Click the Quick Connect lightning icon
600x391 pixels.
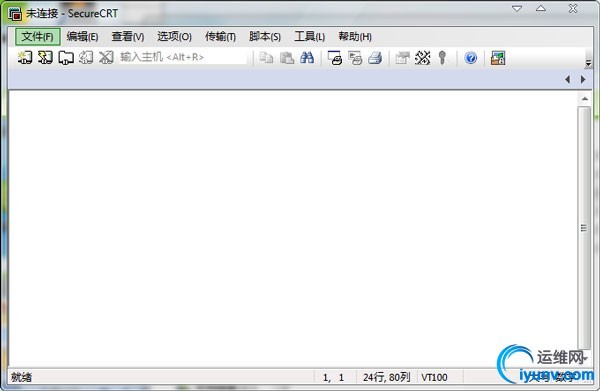click(x=45, y=57)
